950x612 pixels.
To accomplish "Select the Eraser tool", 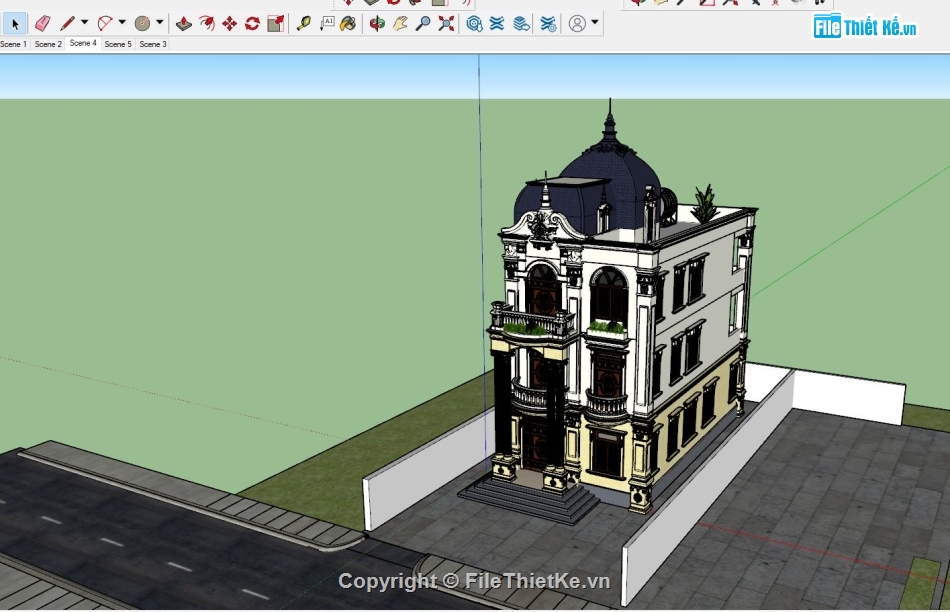I will pos(42,24).
